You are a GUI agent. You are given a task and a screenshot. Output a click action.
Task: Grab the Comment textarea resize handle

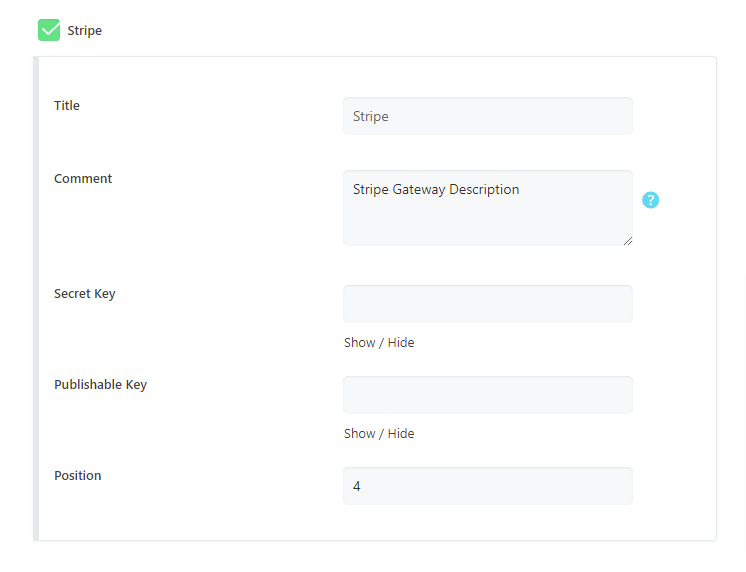pyautogui.click(x=628, y=241)
